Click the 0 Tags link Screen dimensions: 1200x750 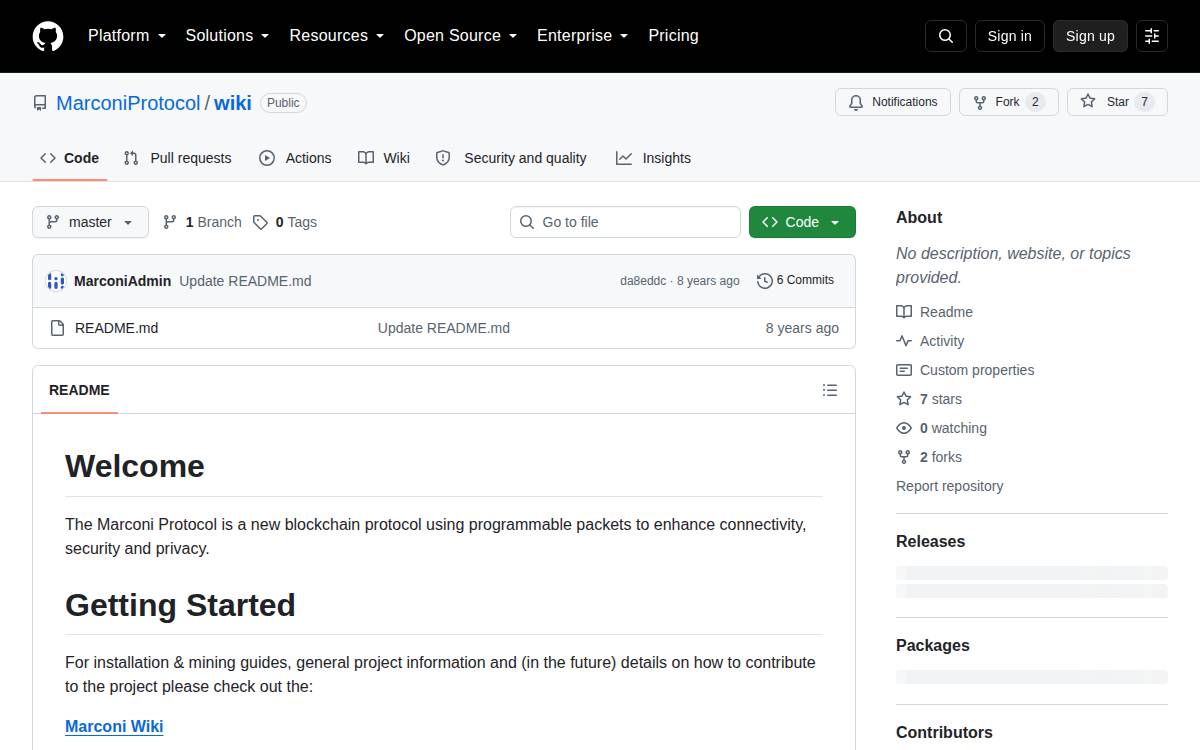[x=285, y=222]
